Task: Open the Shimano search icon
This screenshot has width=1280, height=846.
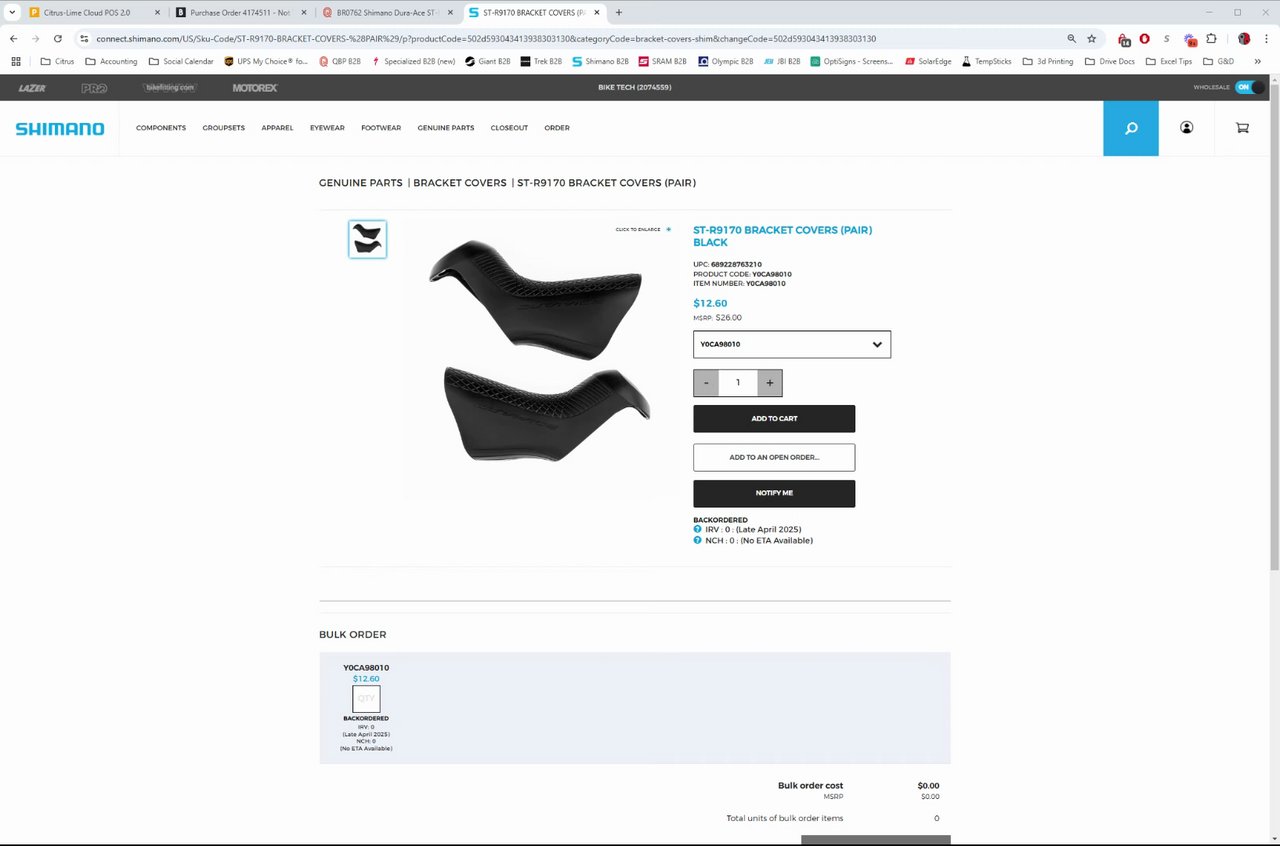Action: tap(1131, 128)
